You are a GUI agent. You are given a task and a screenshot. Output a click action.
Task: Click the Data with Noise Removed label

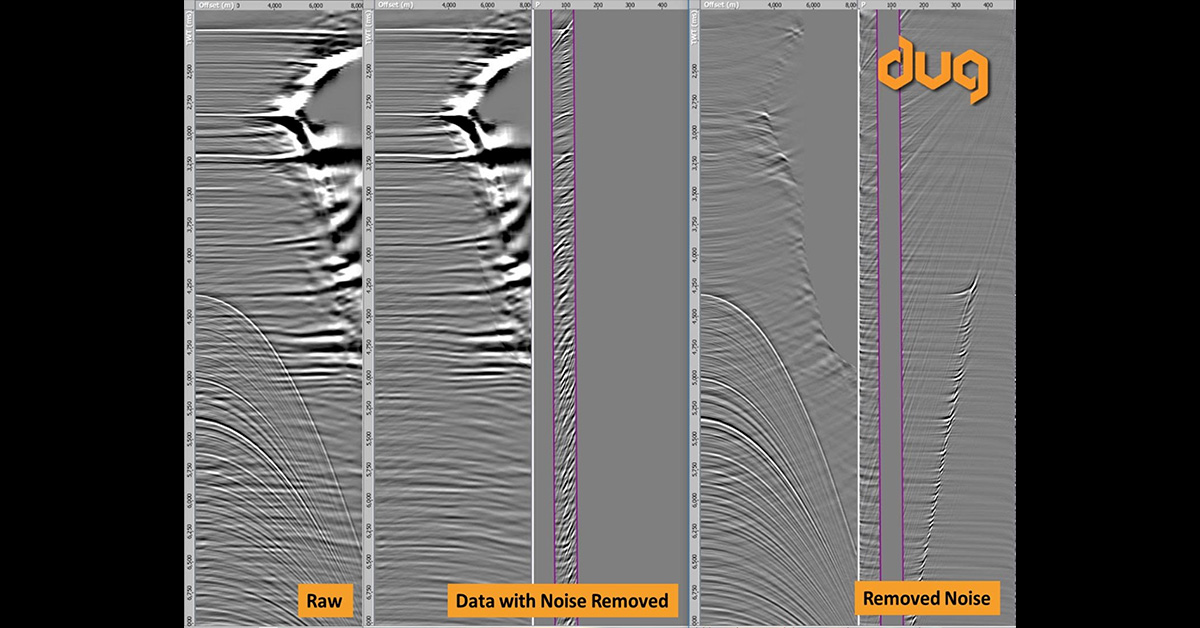562,601
